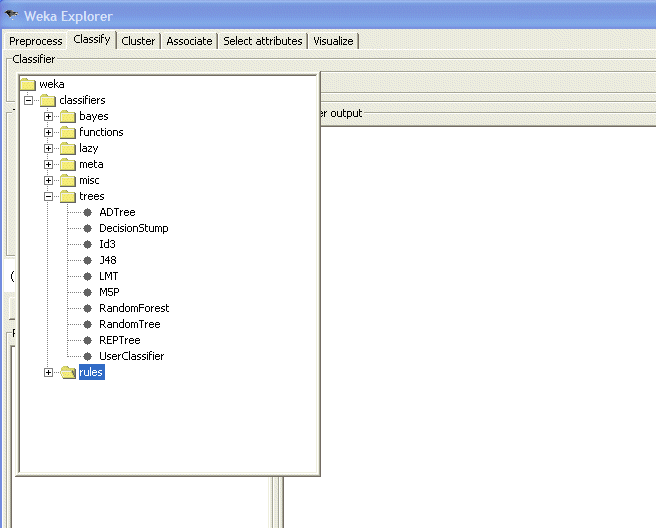Click the functions folder icon
The width and height of the screenshot is (656, 528).
pyautogui.click(x=67, y=132)
